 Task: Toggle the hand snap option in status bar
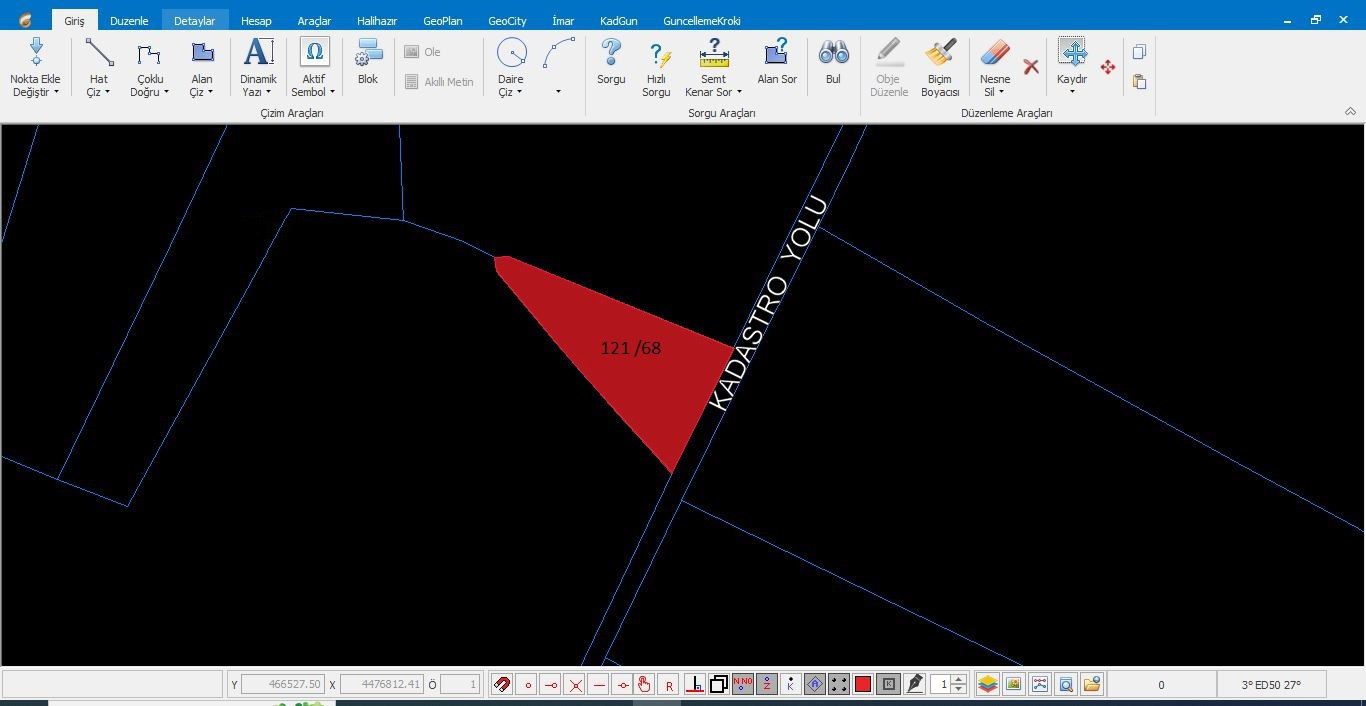point(645,685)
